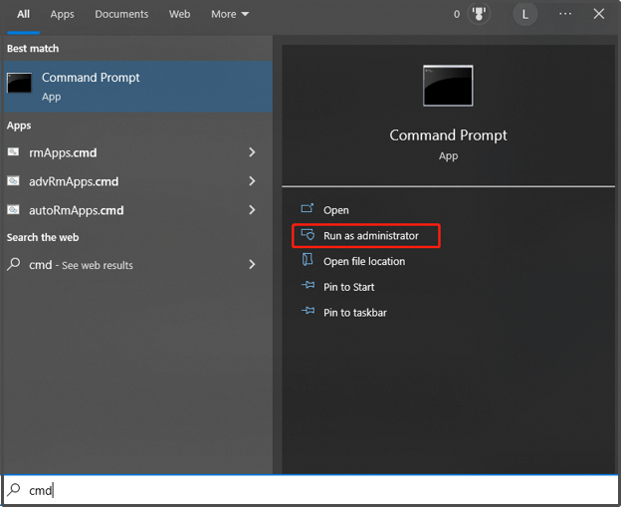623x509 pixels.
Task: Click the Pin to taskbar pin icon
Action: (308, 311)
